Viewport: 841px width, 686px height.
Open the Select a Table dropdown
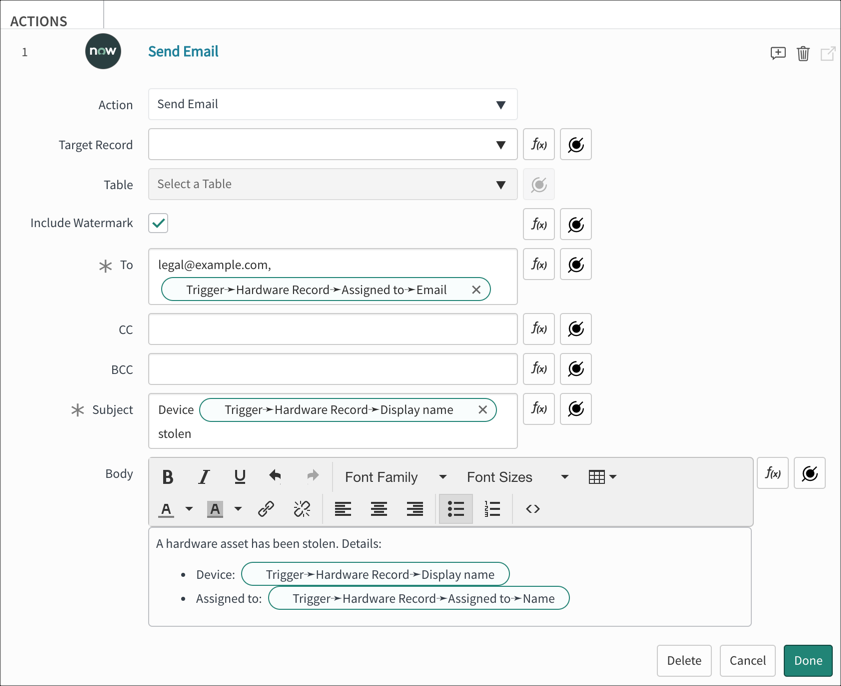(330, 184)
